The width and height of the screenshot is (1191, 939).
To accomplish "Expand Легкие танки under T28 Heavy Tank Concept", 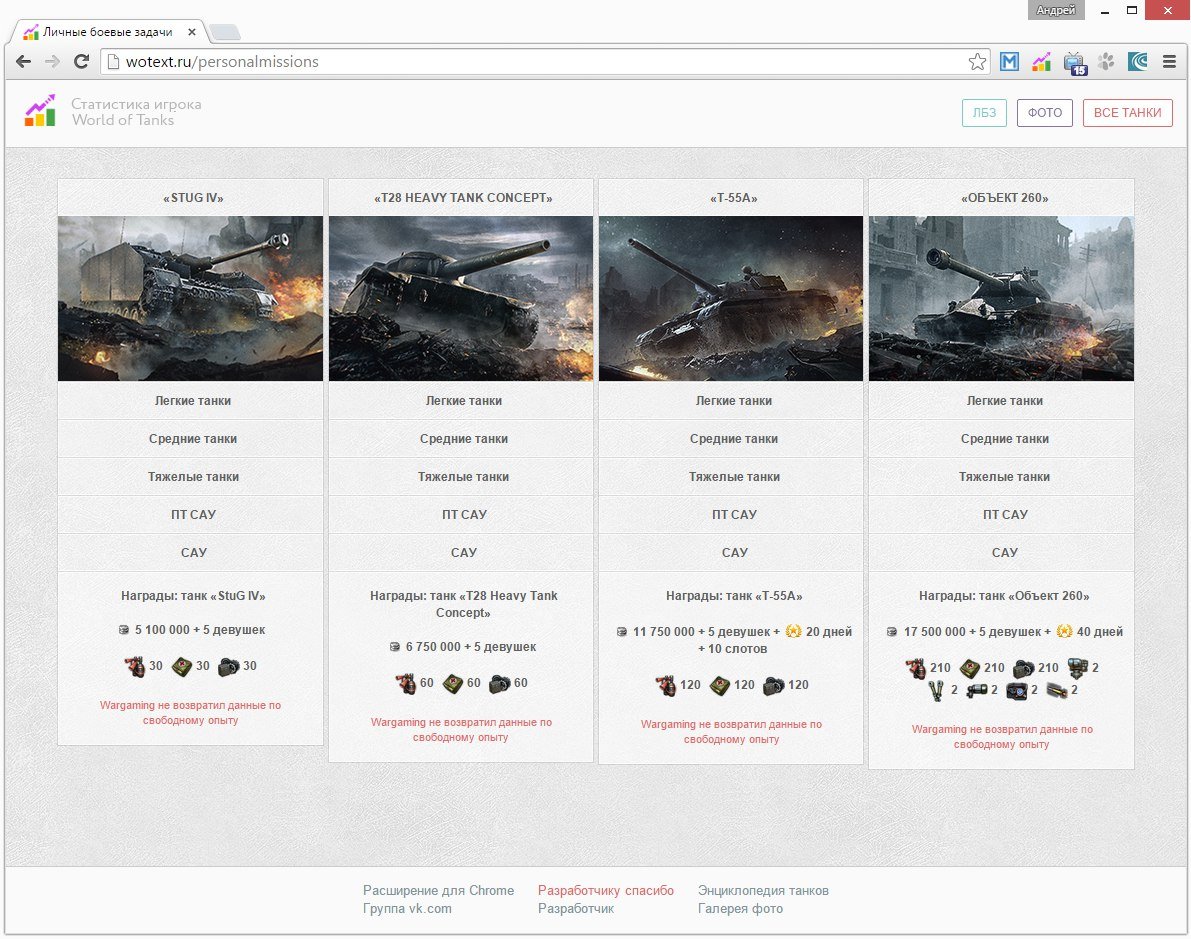I will [461, 400].
